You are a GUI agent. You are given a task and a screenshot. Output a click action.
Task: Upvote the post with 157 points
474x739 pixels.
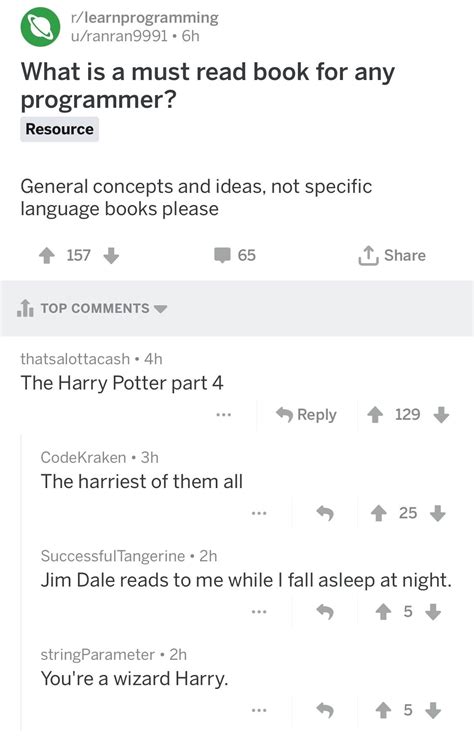click(x=46, y=256)
